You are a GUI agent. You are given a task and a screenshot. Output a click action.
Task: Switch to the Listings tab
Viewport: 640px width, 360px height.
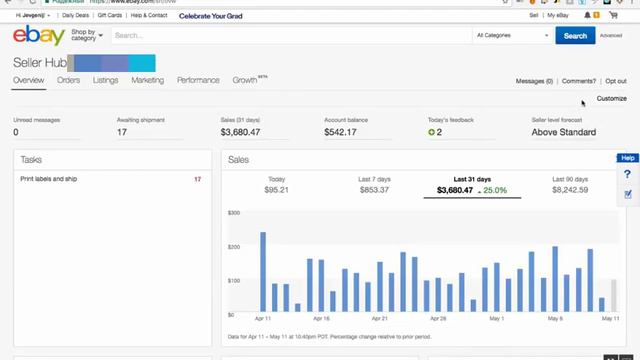(x=105, y=80)
